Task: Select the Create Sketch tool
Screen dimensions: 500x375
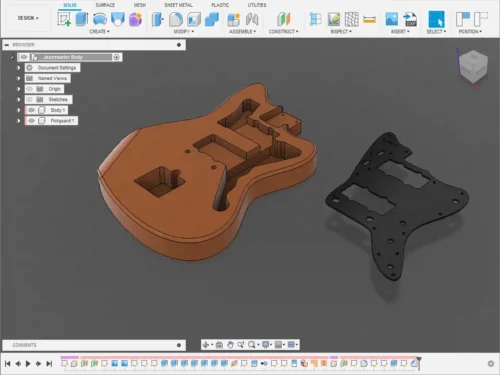Action: coord(64,19)
